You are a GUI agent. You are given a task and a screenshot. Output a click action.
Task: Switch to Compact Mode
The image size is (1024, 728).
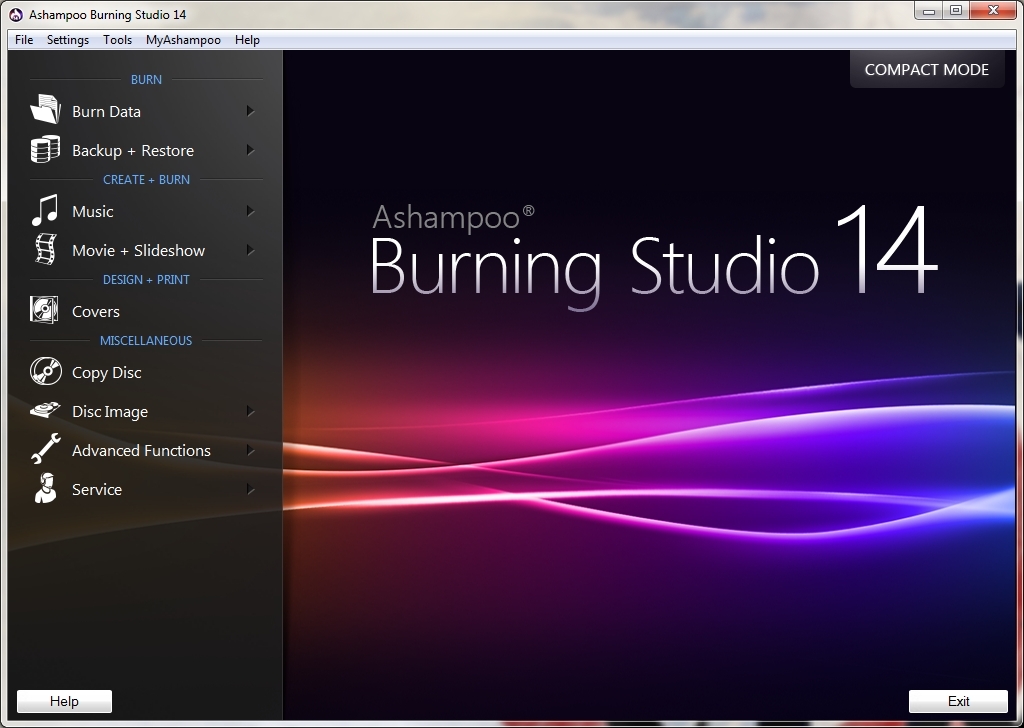pyautogui.click(x=927, y=69)
